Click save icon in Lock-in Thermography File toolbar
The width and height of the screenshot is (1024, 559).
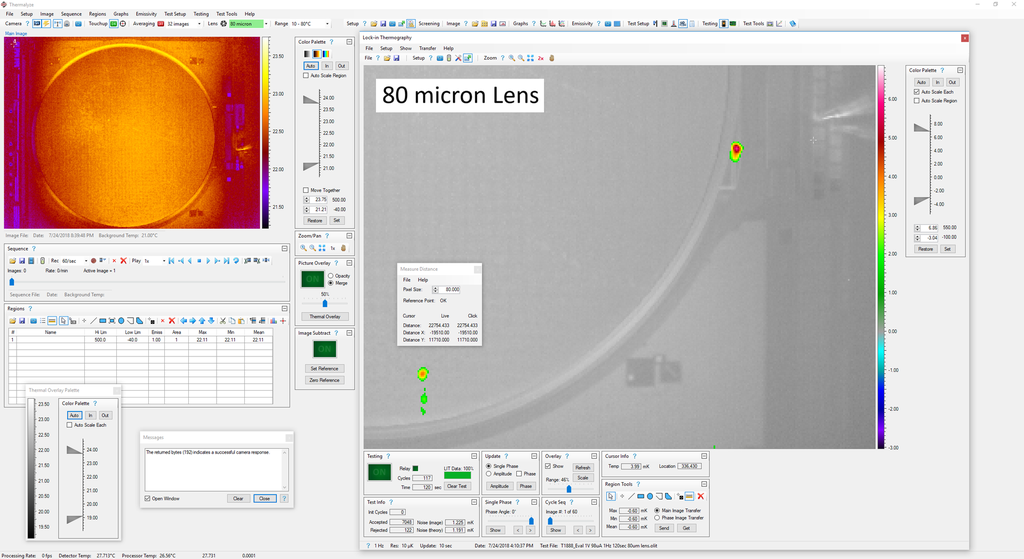396,58
